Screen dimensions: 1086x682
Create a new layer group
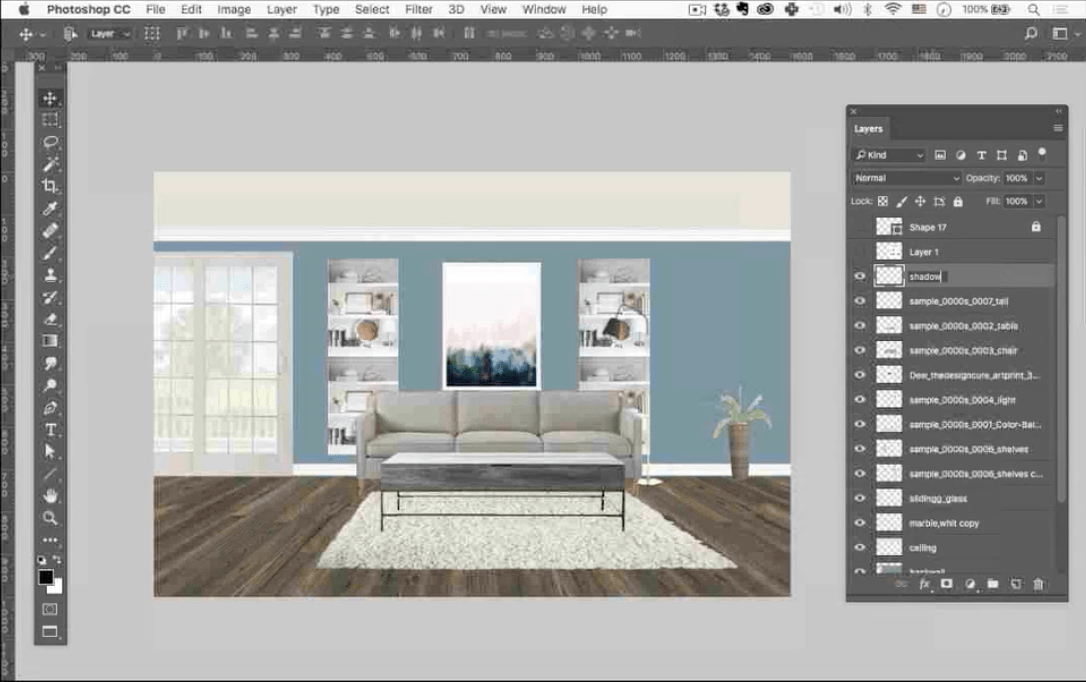[x=992, y=584]
